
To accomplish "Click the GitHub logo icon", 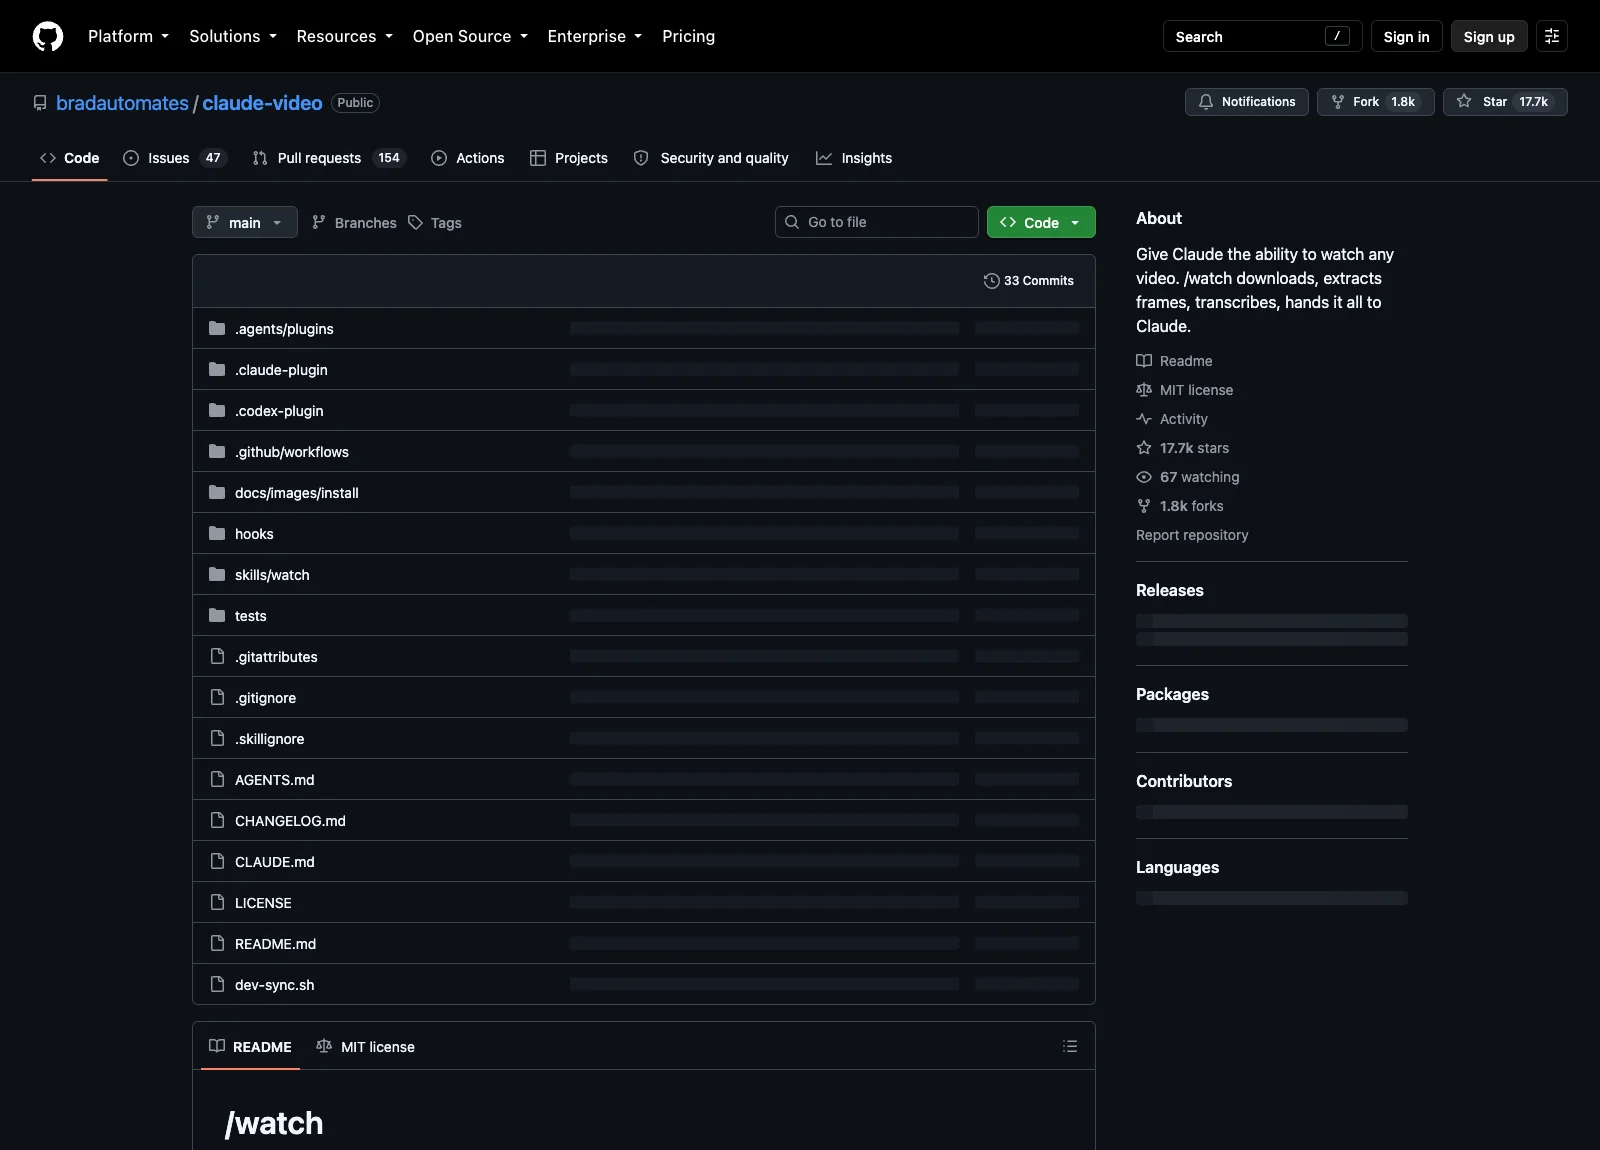I will pyautogui.click(x=48, y=36).
